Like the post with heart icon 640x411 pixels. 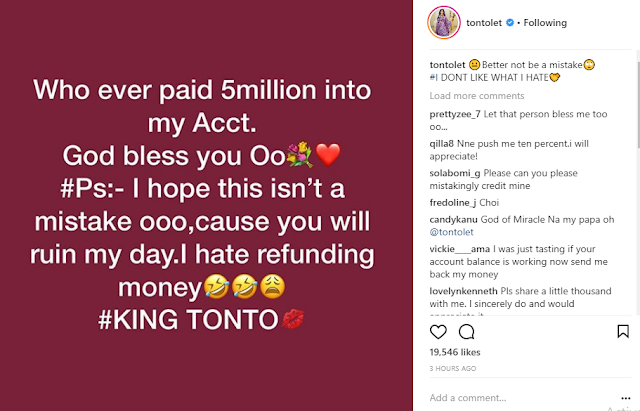(x=438, y=332)
